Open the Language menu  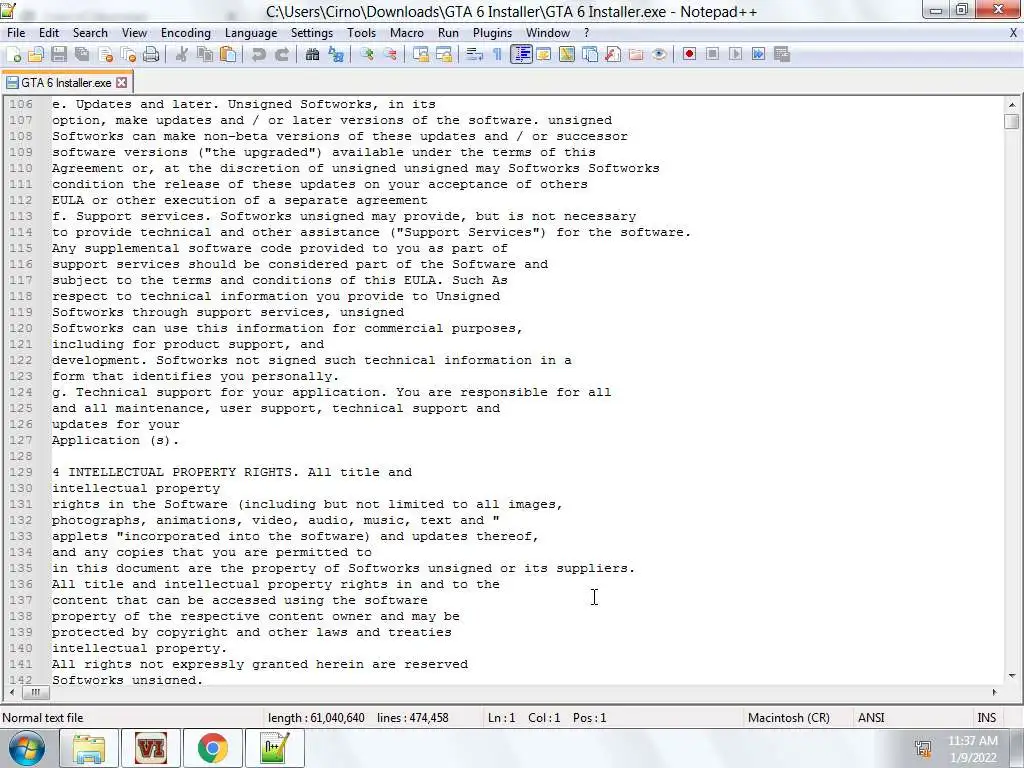[251, 33]
